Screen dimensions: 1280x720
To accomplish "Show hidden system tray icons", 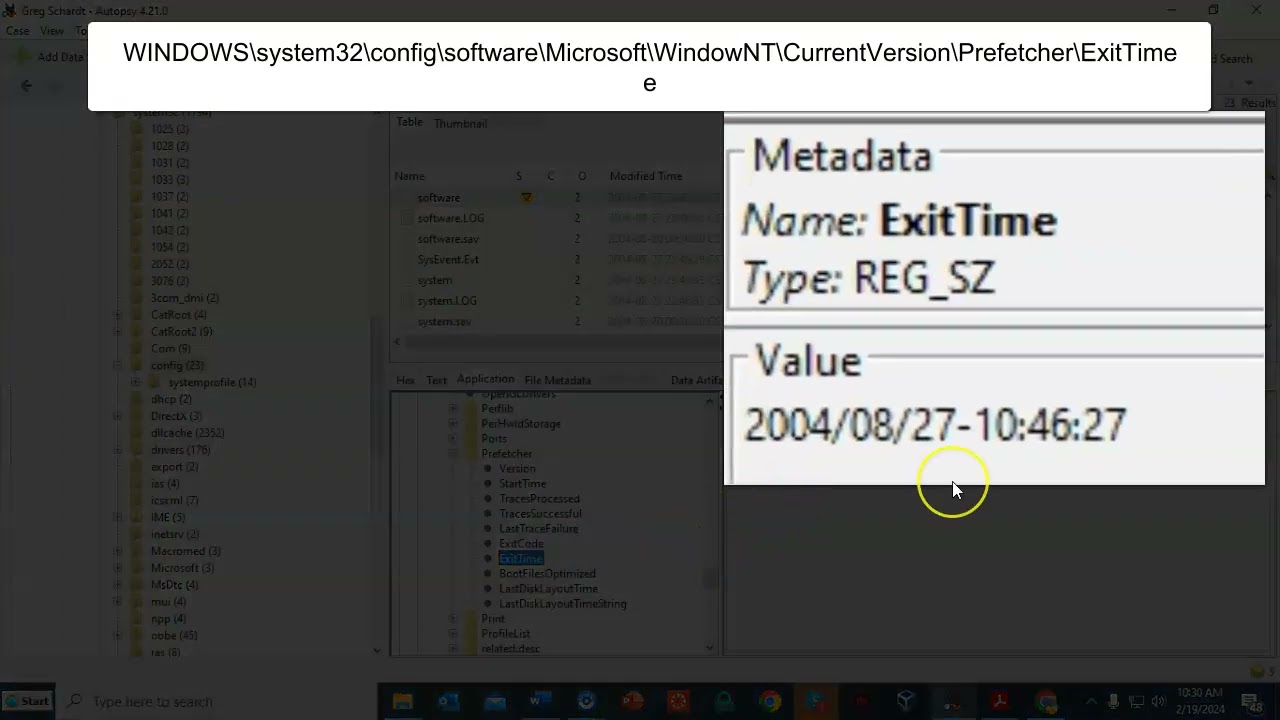I will (x=1090, y=702).
